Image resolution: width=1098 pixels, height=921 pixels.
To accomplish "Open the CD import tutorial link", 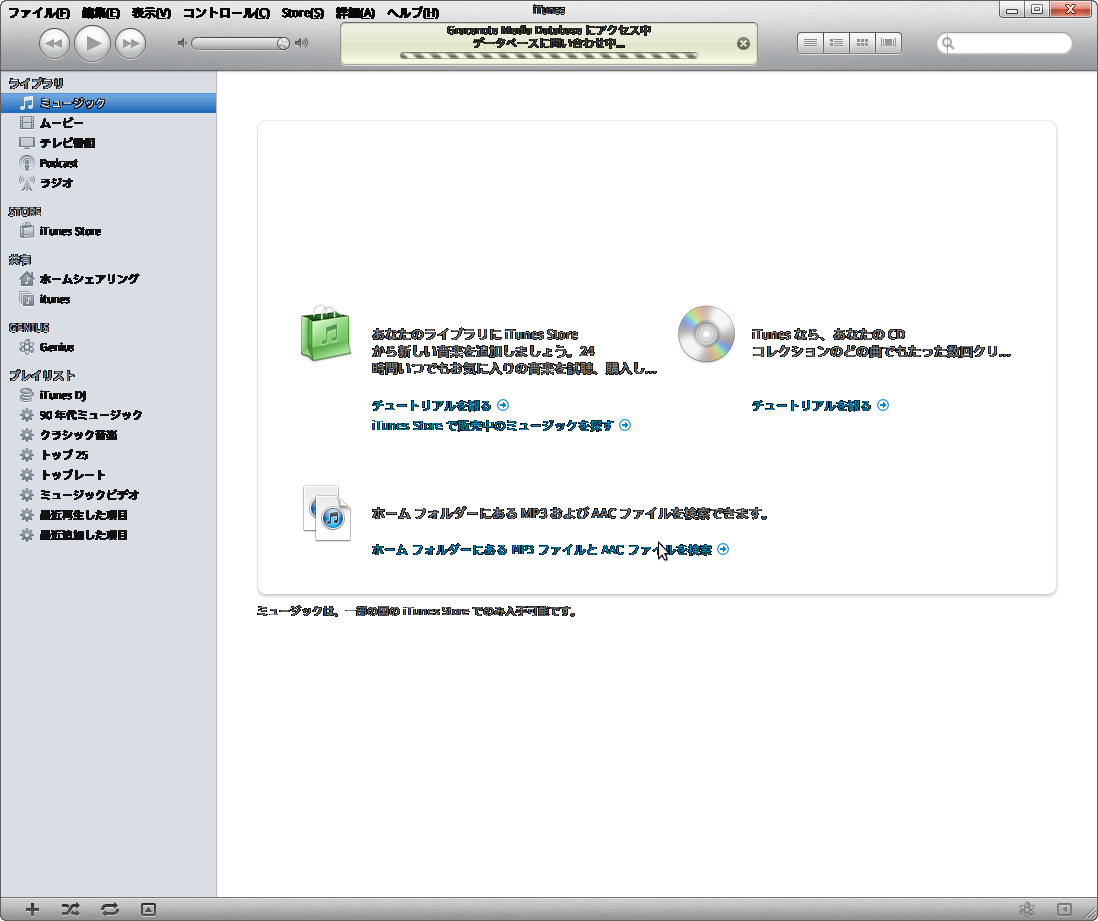I will click(820, 406).
